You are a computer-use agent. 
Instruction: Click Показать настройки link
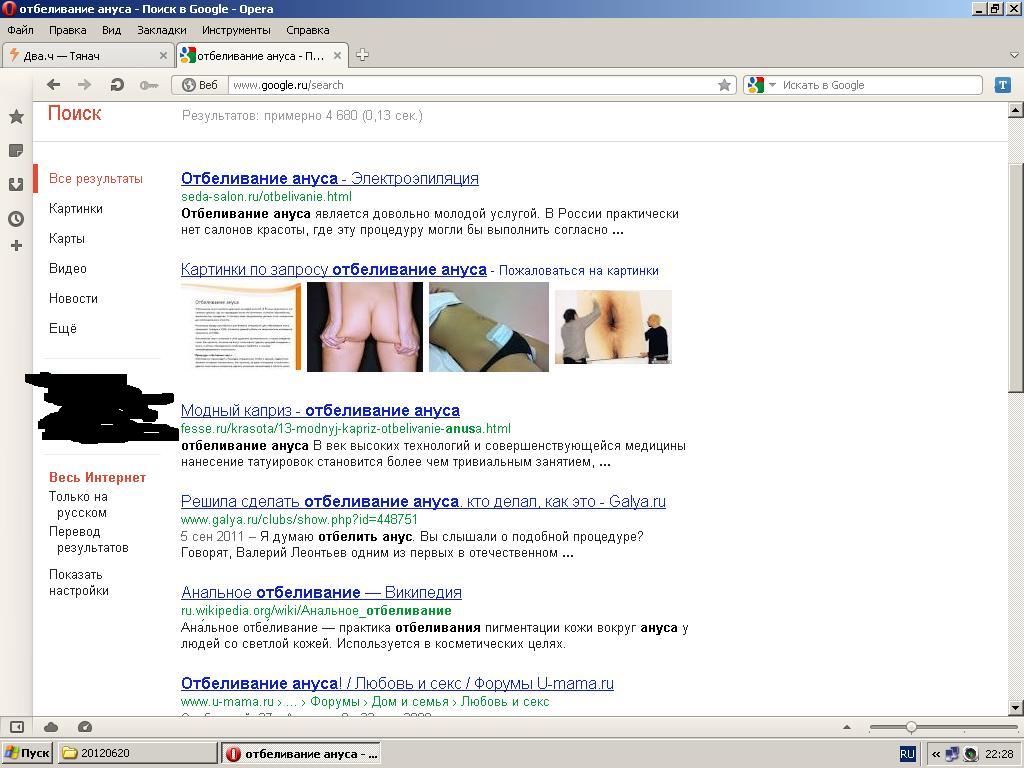pos(79,583)
